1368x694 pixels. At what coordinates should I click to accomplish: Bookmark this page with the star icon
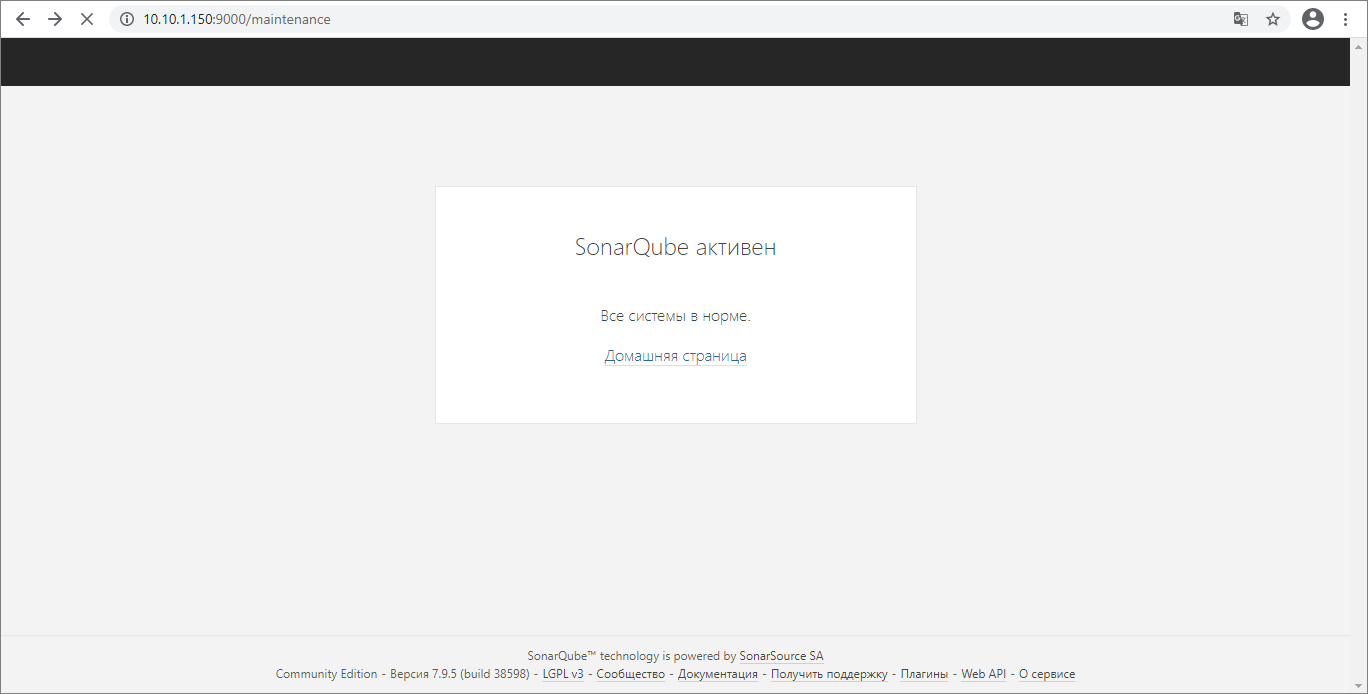pos(1273,19)
